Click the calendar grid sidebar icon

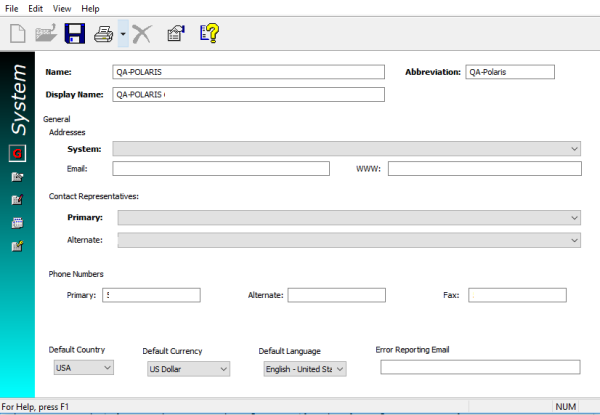coord(17,223)
